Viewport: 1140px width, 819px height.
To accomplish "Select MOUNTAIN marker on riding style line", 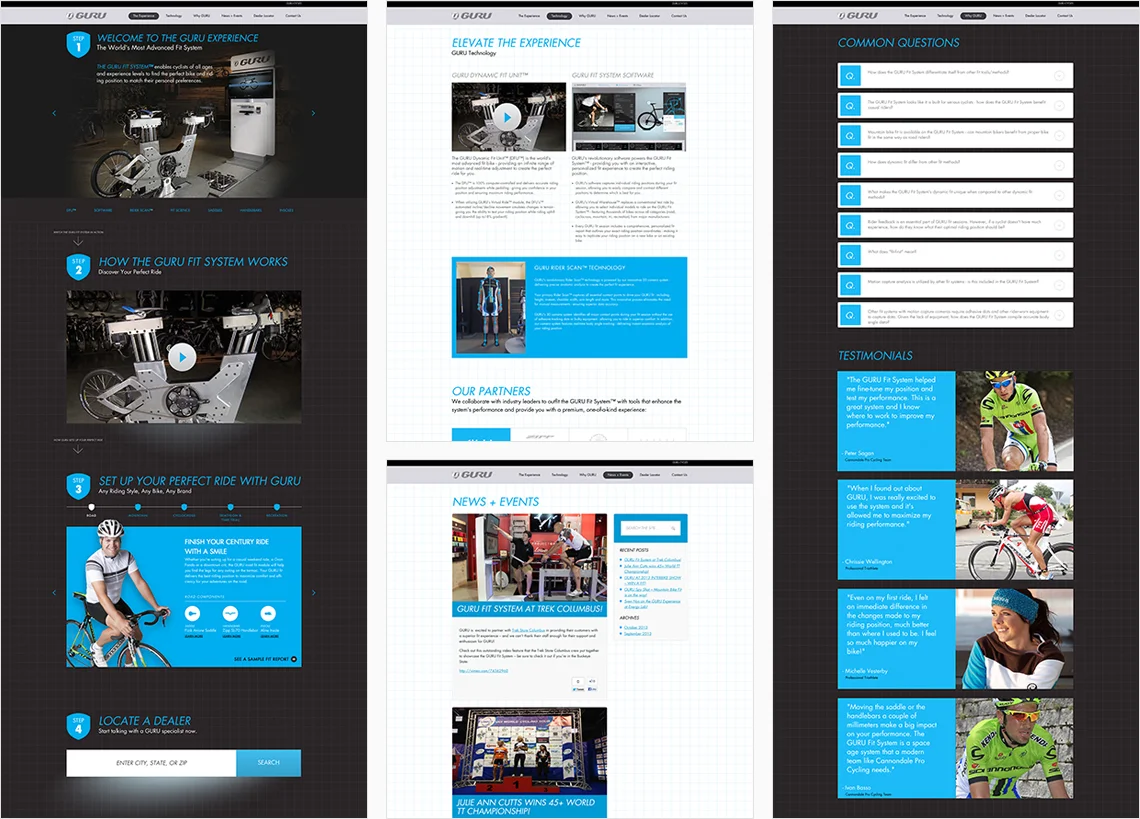I will point(138,507).
